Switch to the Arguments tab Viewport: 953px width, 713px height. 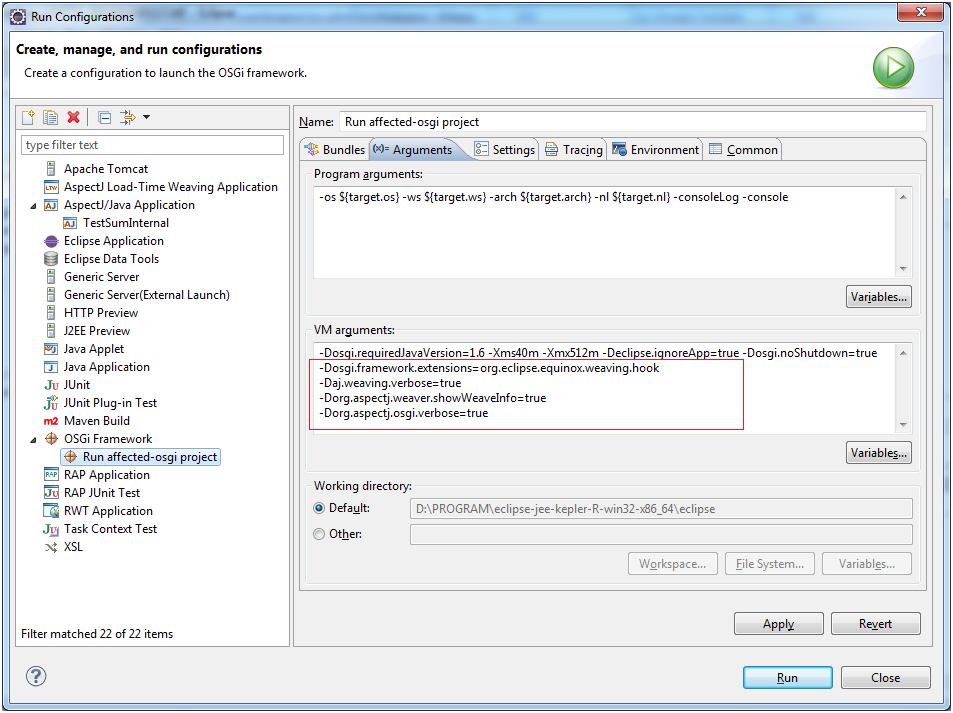pos(413,150)
